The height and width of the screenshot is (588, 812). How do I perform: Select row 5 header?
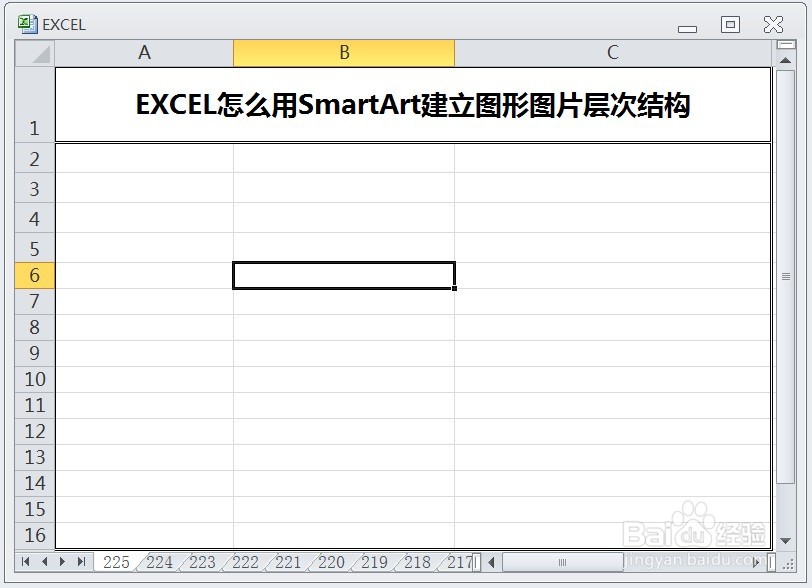[35, 248]
